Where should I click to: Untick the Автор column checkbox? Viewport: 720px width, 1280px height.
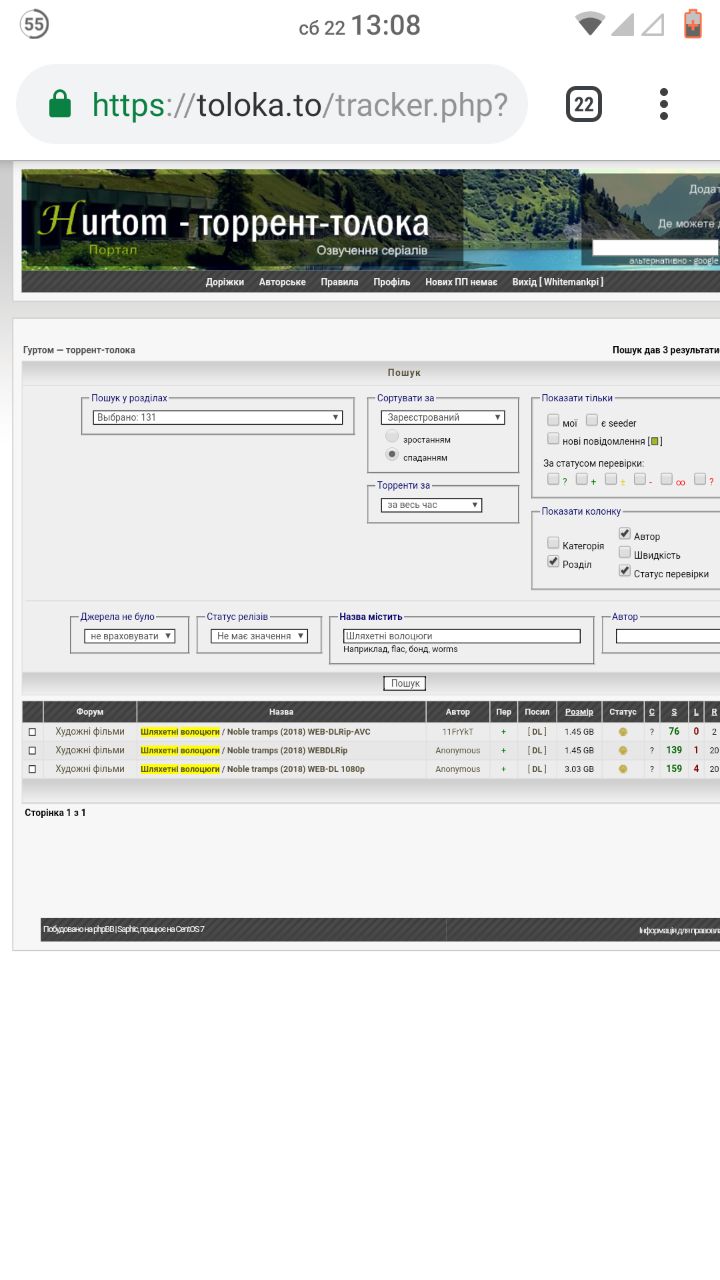pyautogui.click(x=625, y=534)
